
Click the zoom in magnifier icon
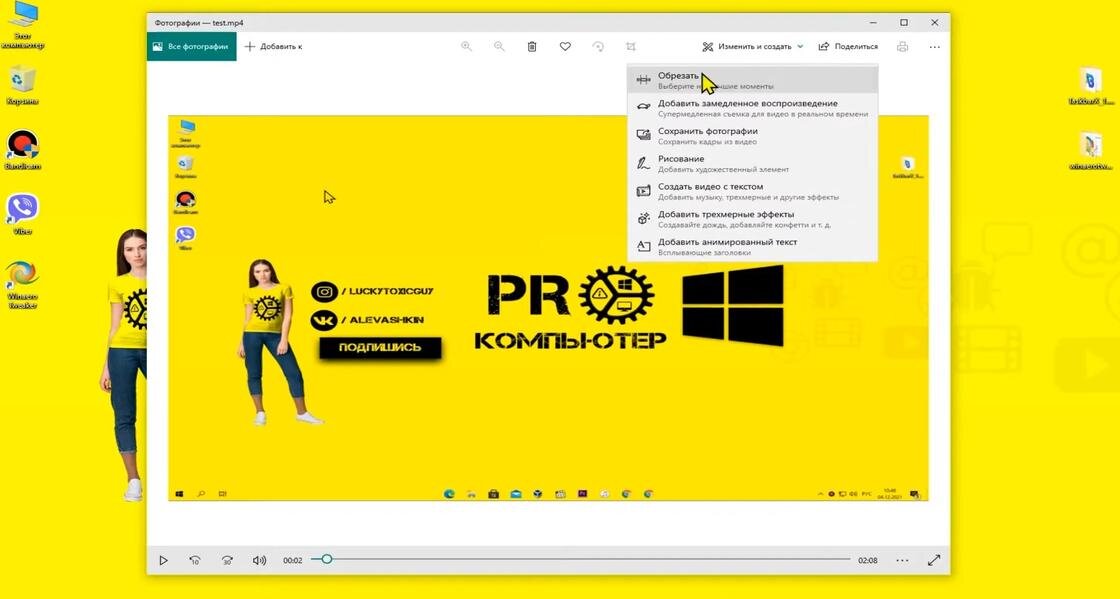(x=466, y=46)
